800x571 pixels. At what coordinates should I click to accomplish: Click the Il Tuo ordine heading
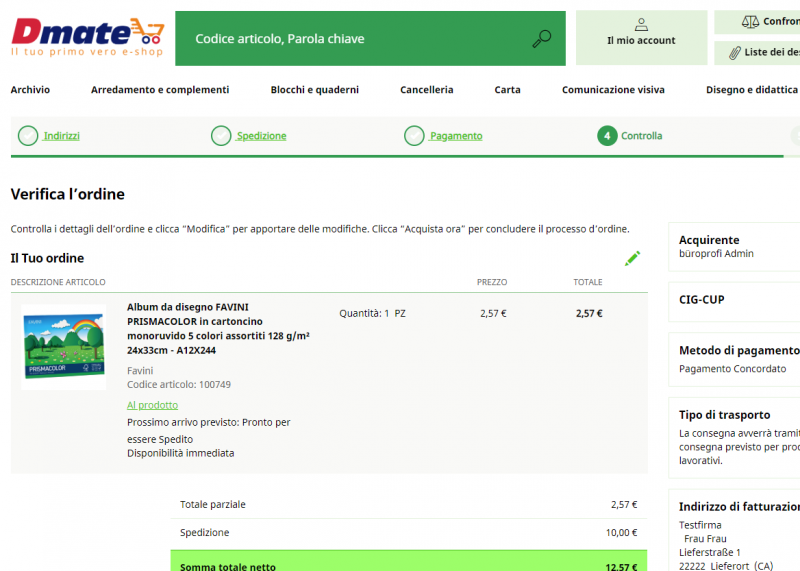coord(47,258)
